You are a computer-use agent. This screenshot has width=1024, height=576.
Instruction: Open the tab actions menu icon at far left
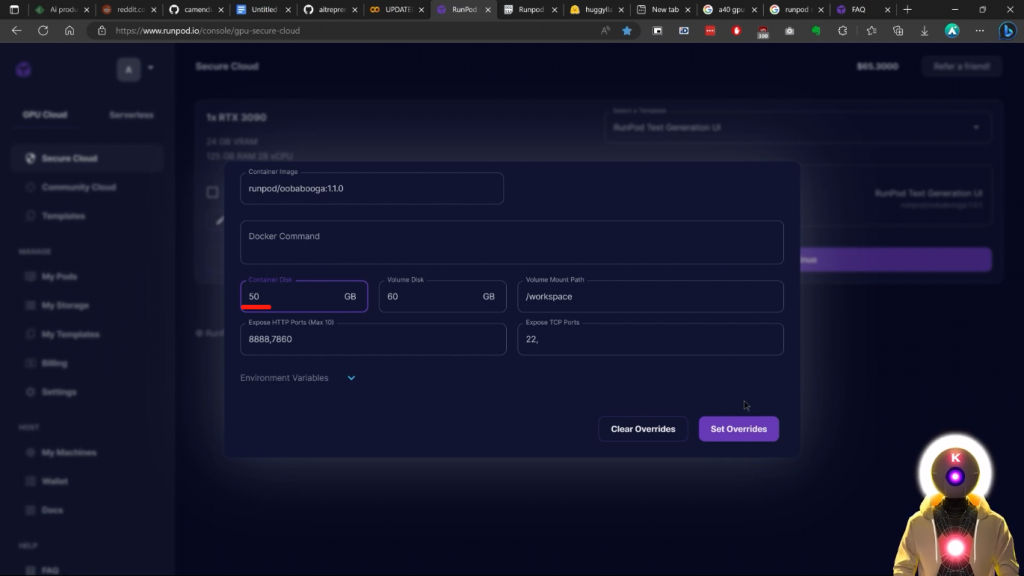click(x=14, y=10)
